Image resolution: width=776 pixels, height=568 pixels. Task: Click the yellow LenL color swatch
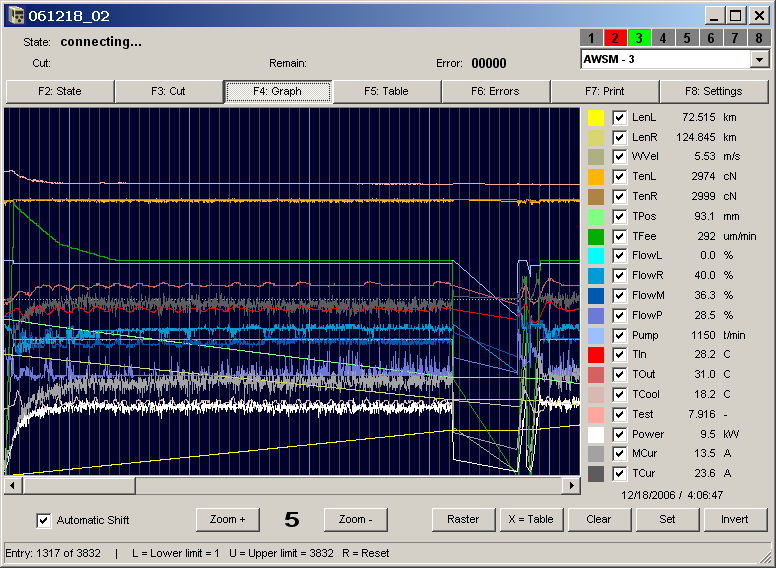(x=596, y=117)
